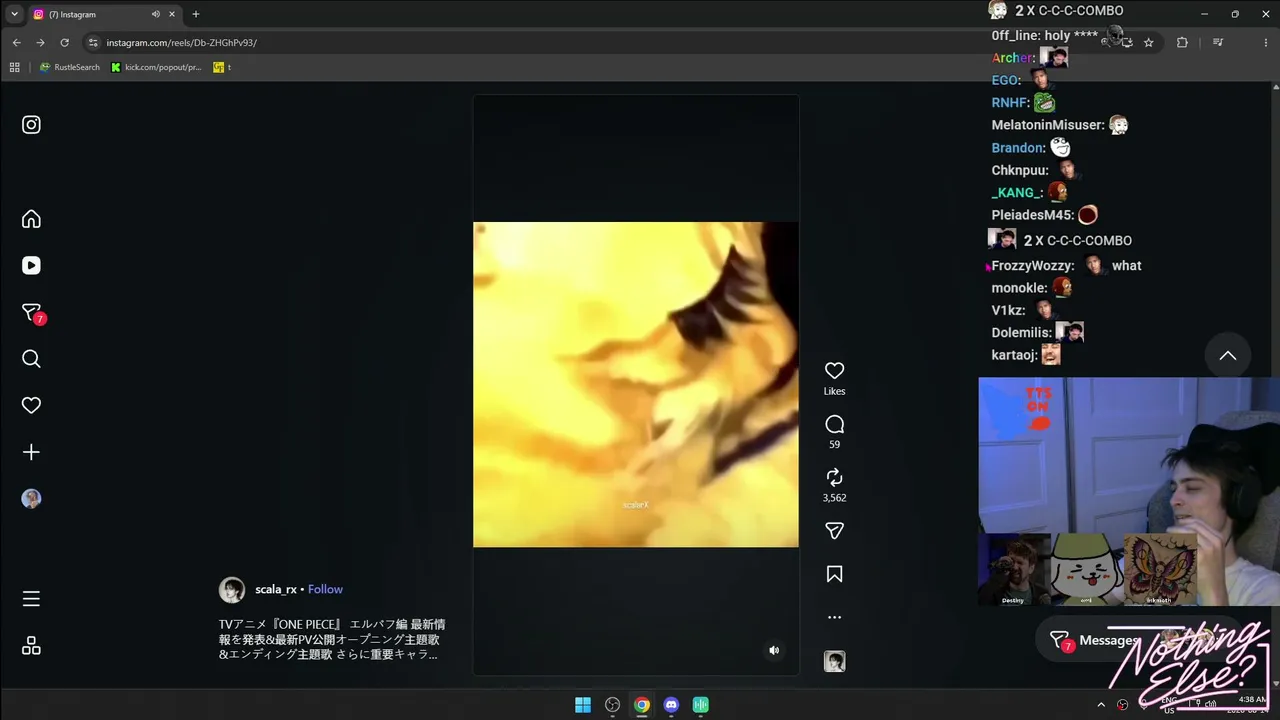Create a new post with plus icon

click(x=31, y=452)
